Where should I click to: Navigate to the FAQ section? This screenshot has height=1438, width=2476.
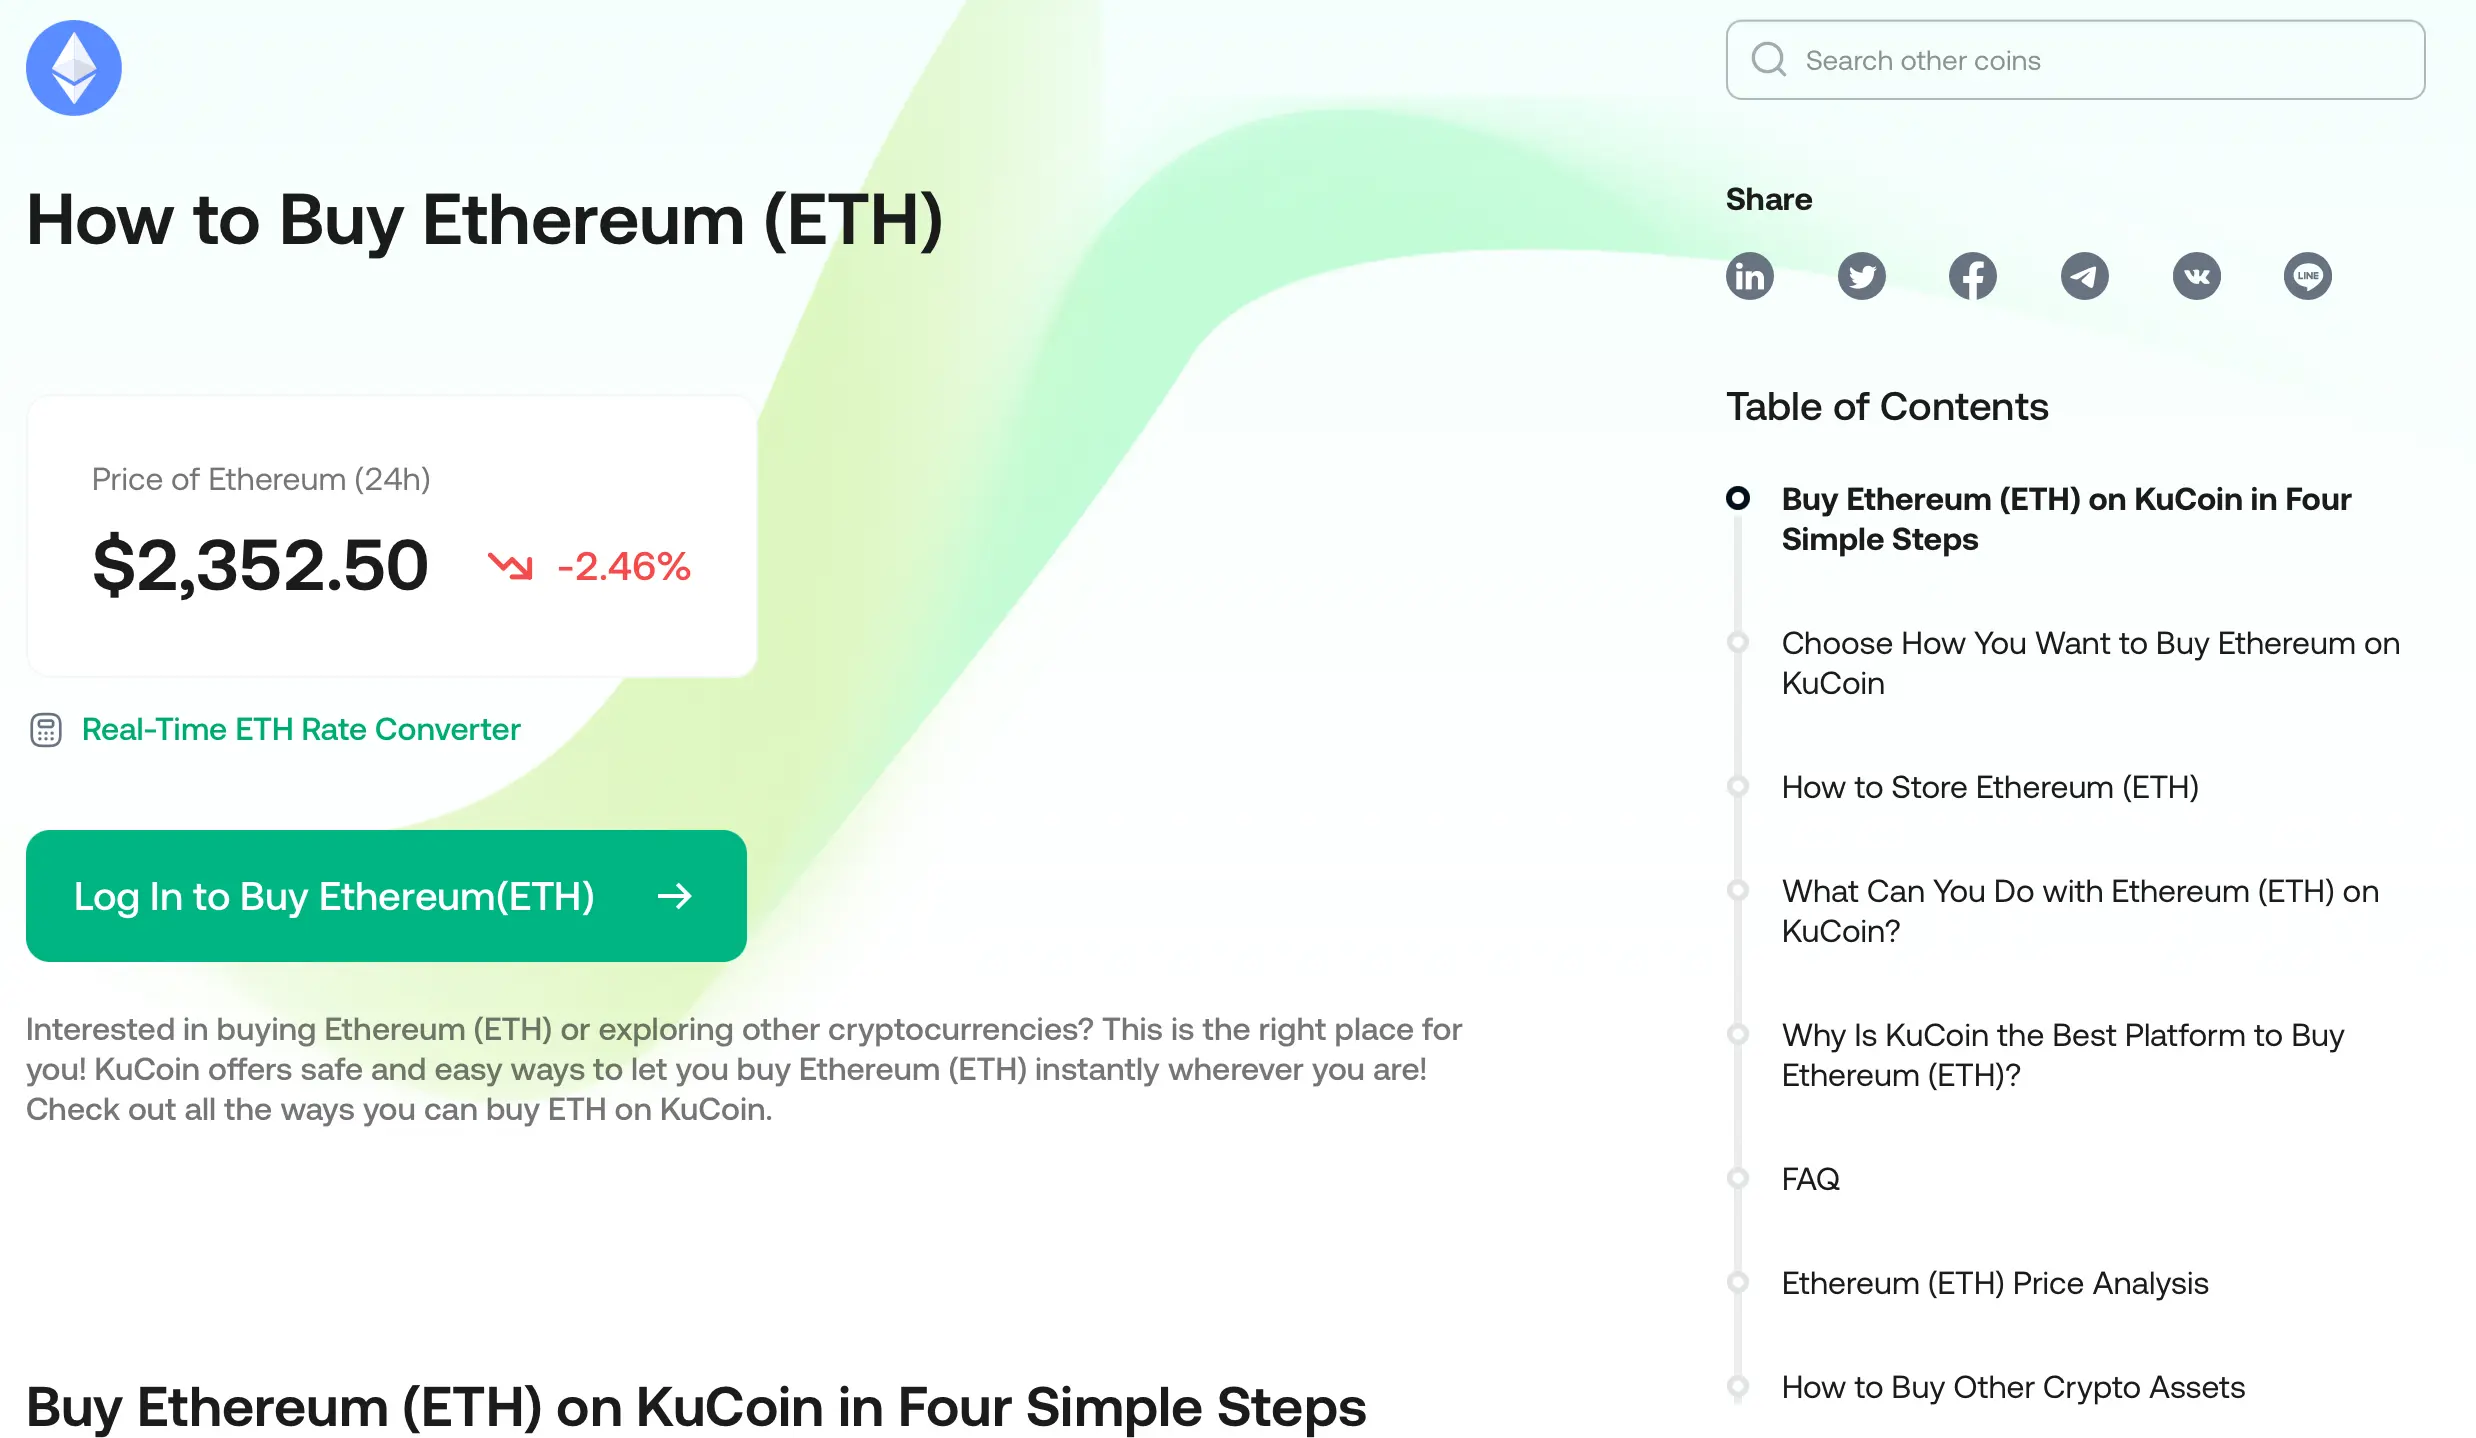point(1810,1179)
